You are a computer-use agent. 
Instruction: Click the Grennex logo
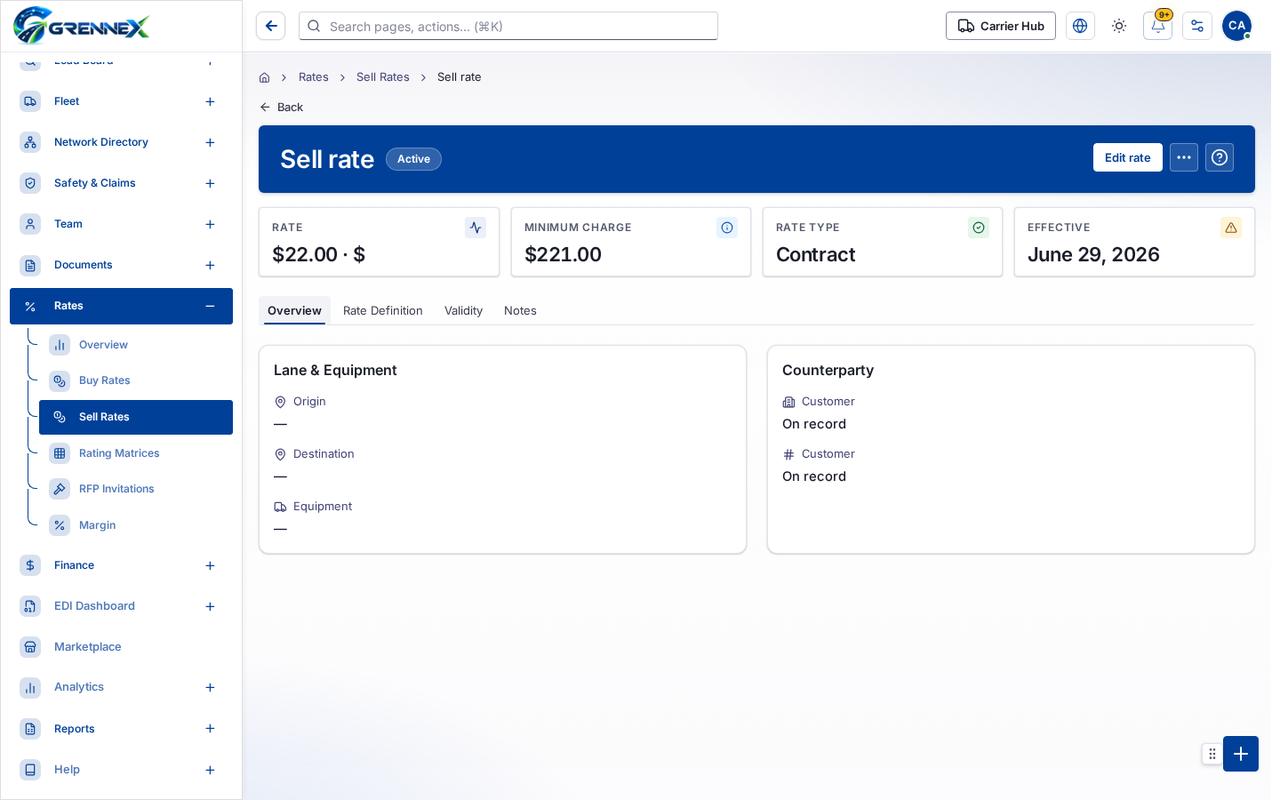(81, 25)
